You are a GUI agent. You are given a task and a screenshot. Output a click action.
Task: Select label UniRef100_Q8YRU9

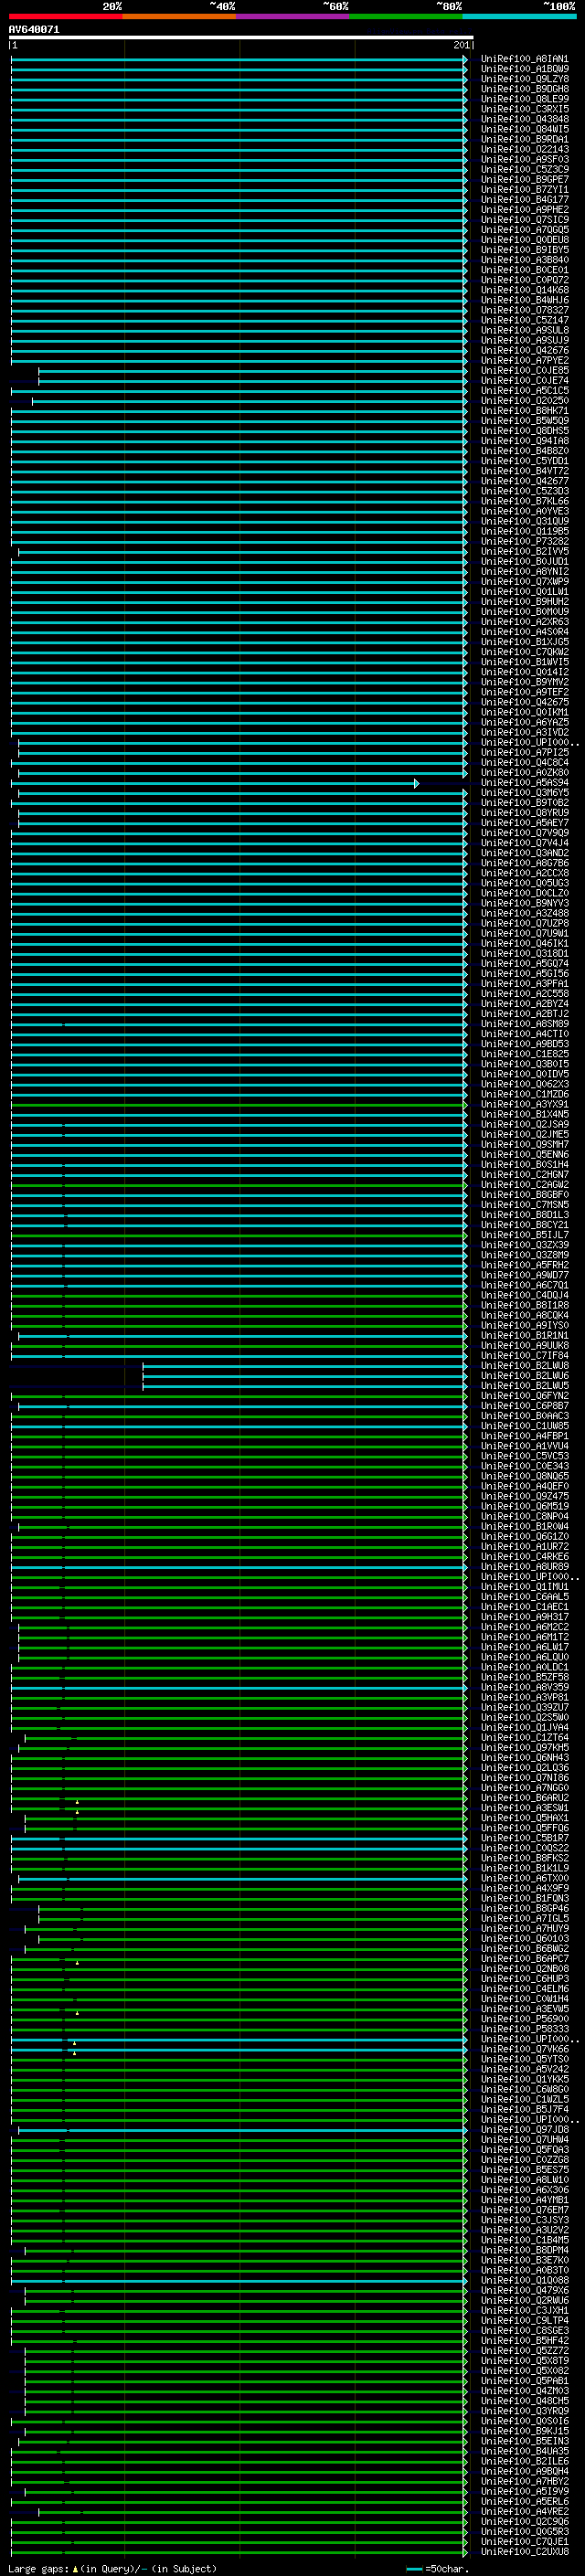point(524,813)
